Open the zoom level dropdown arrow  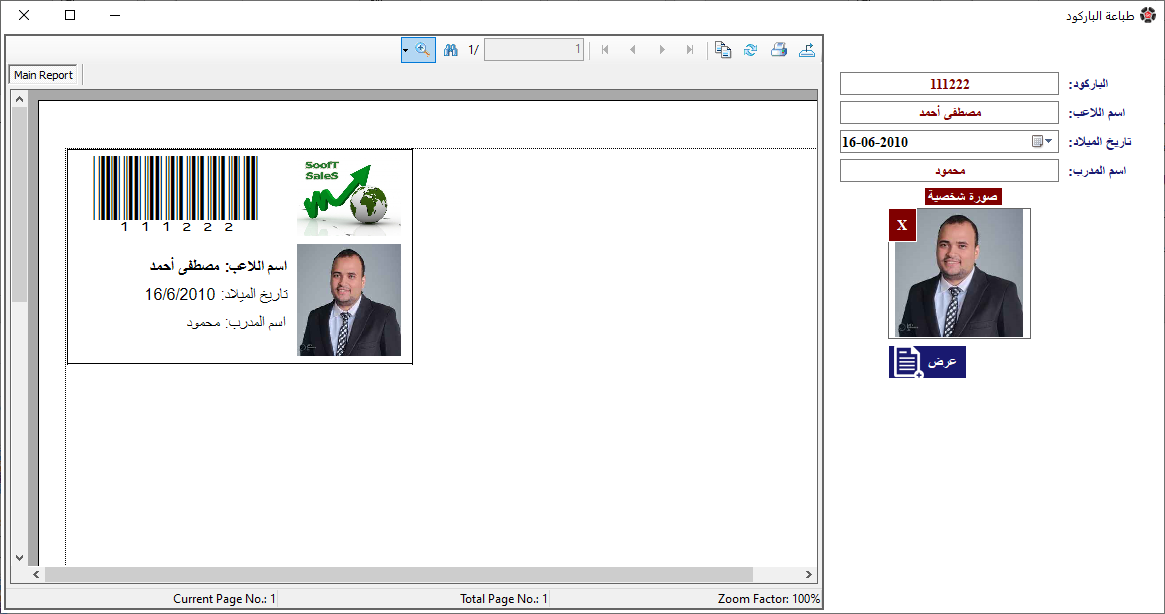[406, 50]
